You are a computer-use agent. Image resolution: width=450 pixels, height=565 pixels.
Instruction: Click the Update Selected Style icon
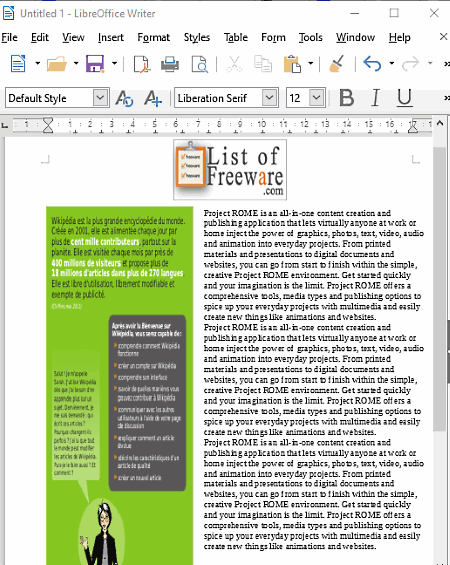pyautogui.click(x=124, y=98)
